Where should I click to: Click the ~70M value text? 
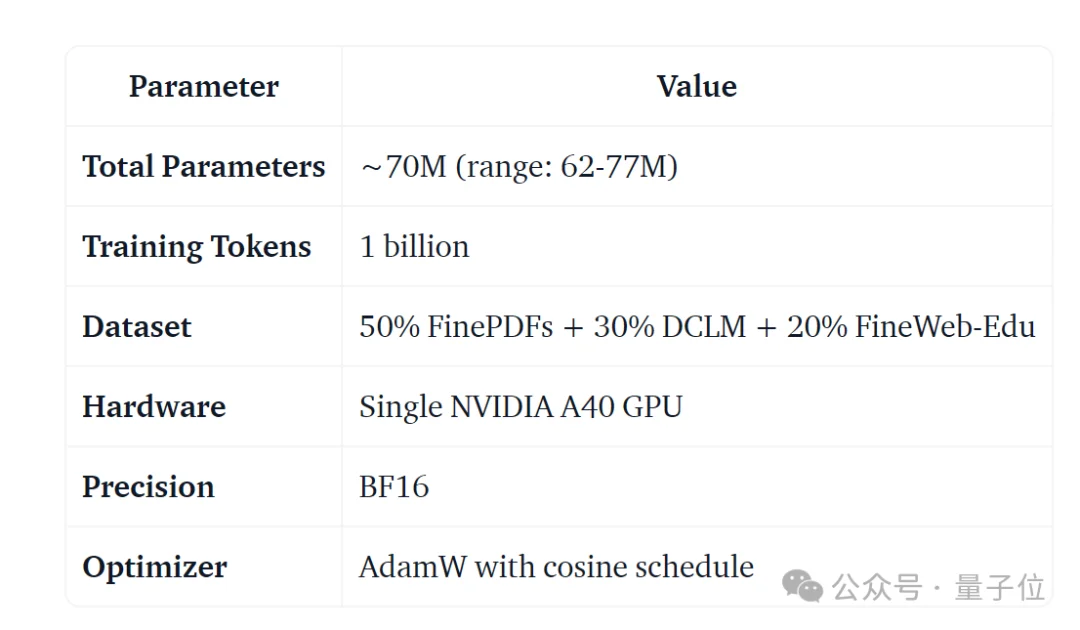tap(403, 167)
